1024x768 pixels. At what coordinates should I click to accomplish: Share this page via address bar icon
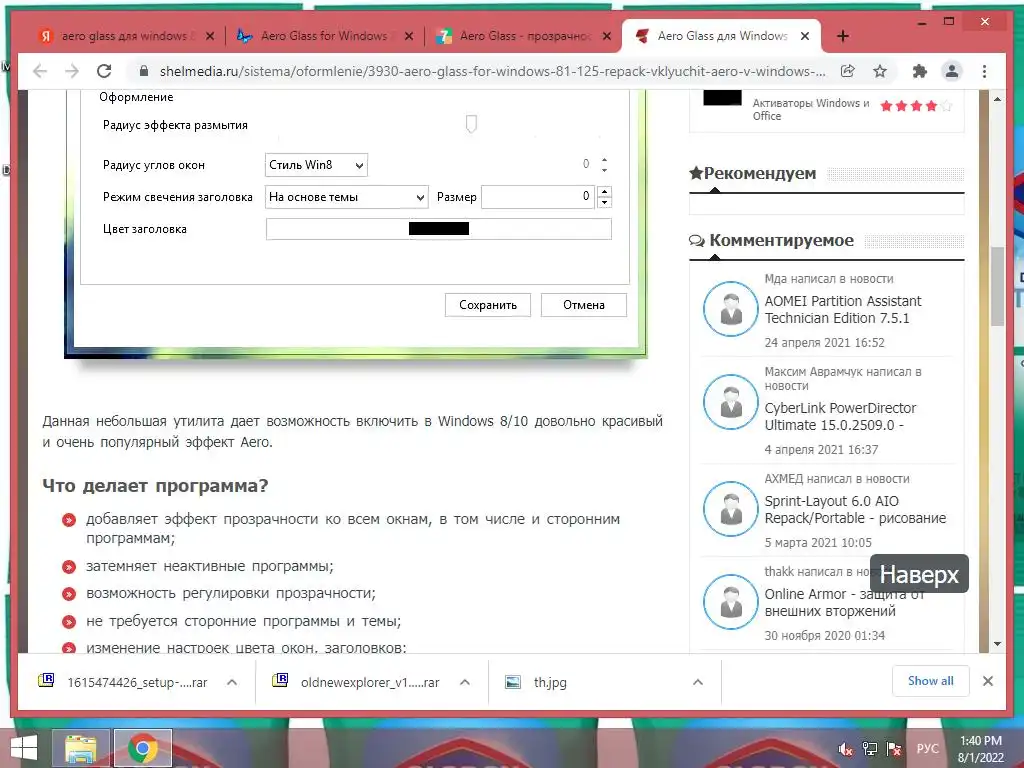pyautogui.click(x=848, y=71)
